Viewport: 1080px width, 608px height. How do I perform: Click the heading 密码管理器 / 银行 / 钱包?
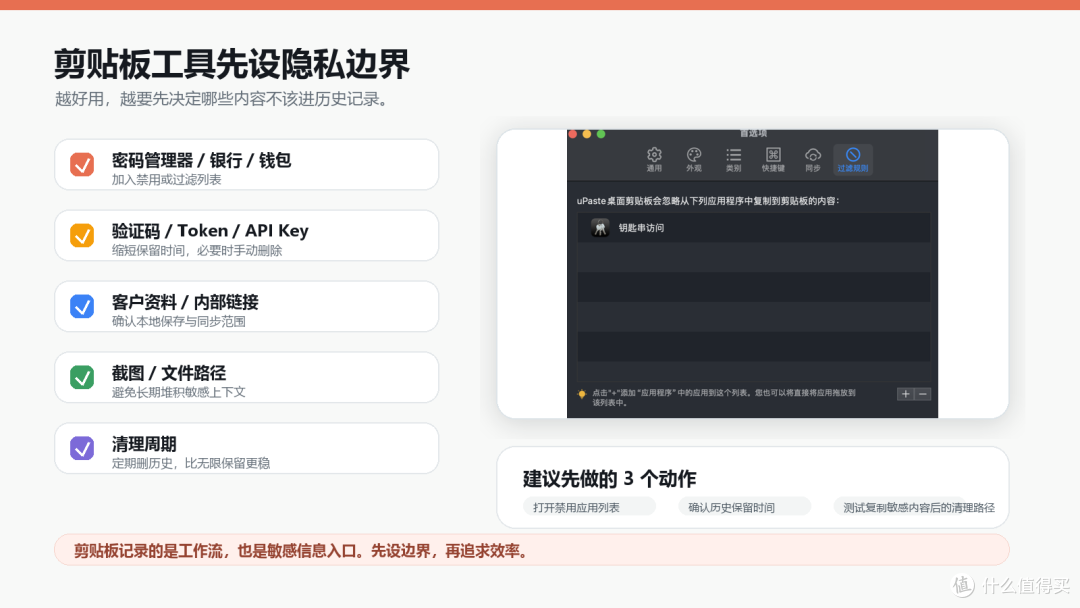pyautogui.click(x=201, y=160)
